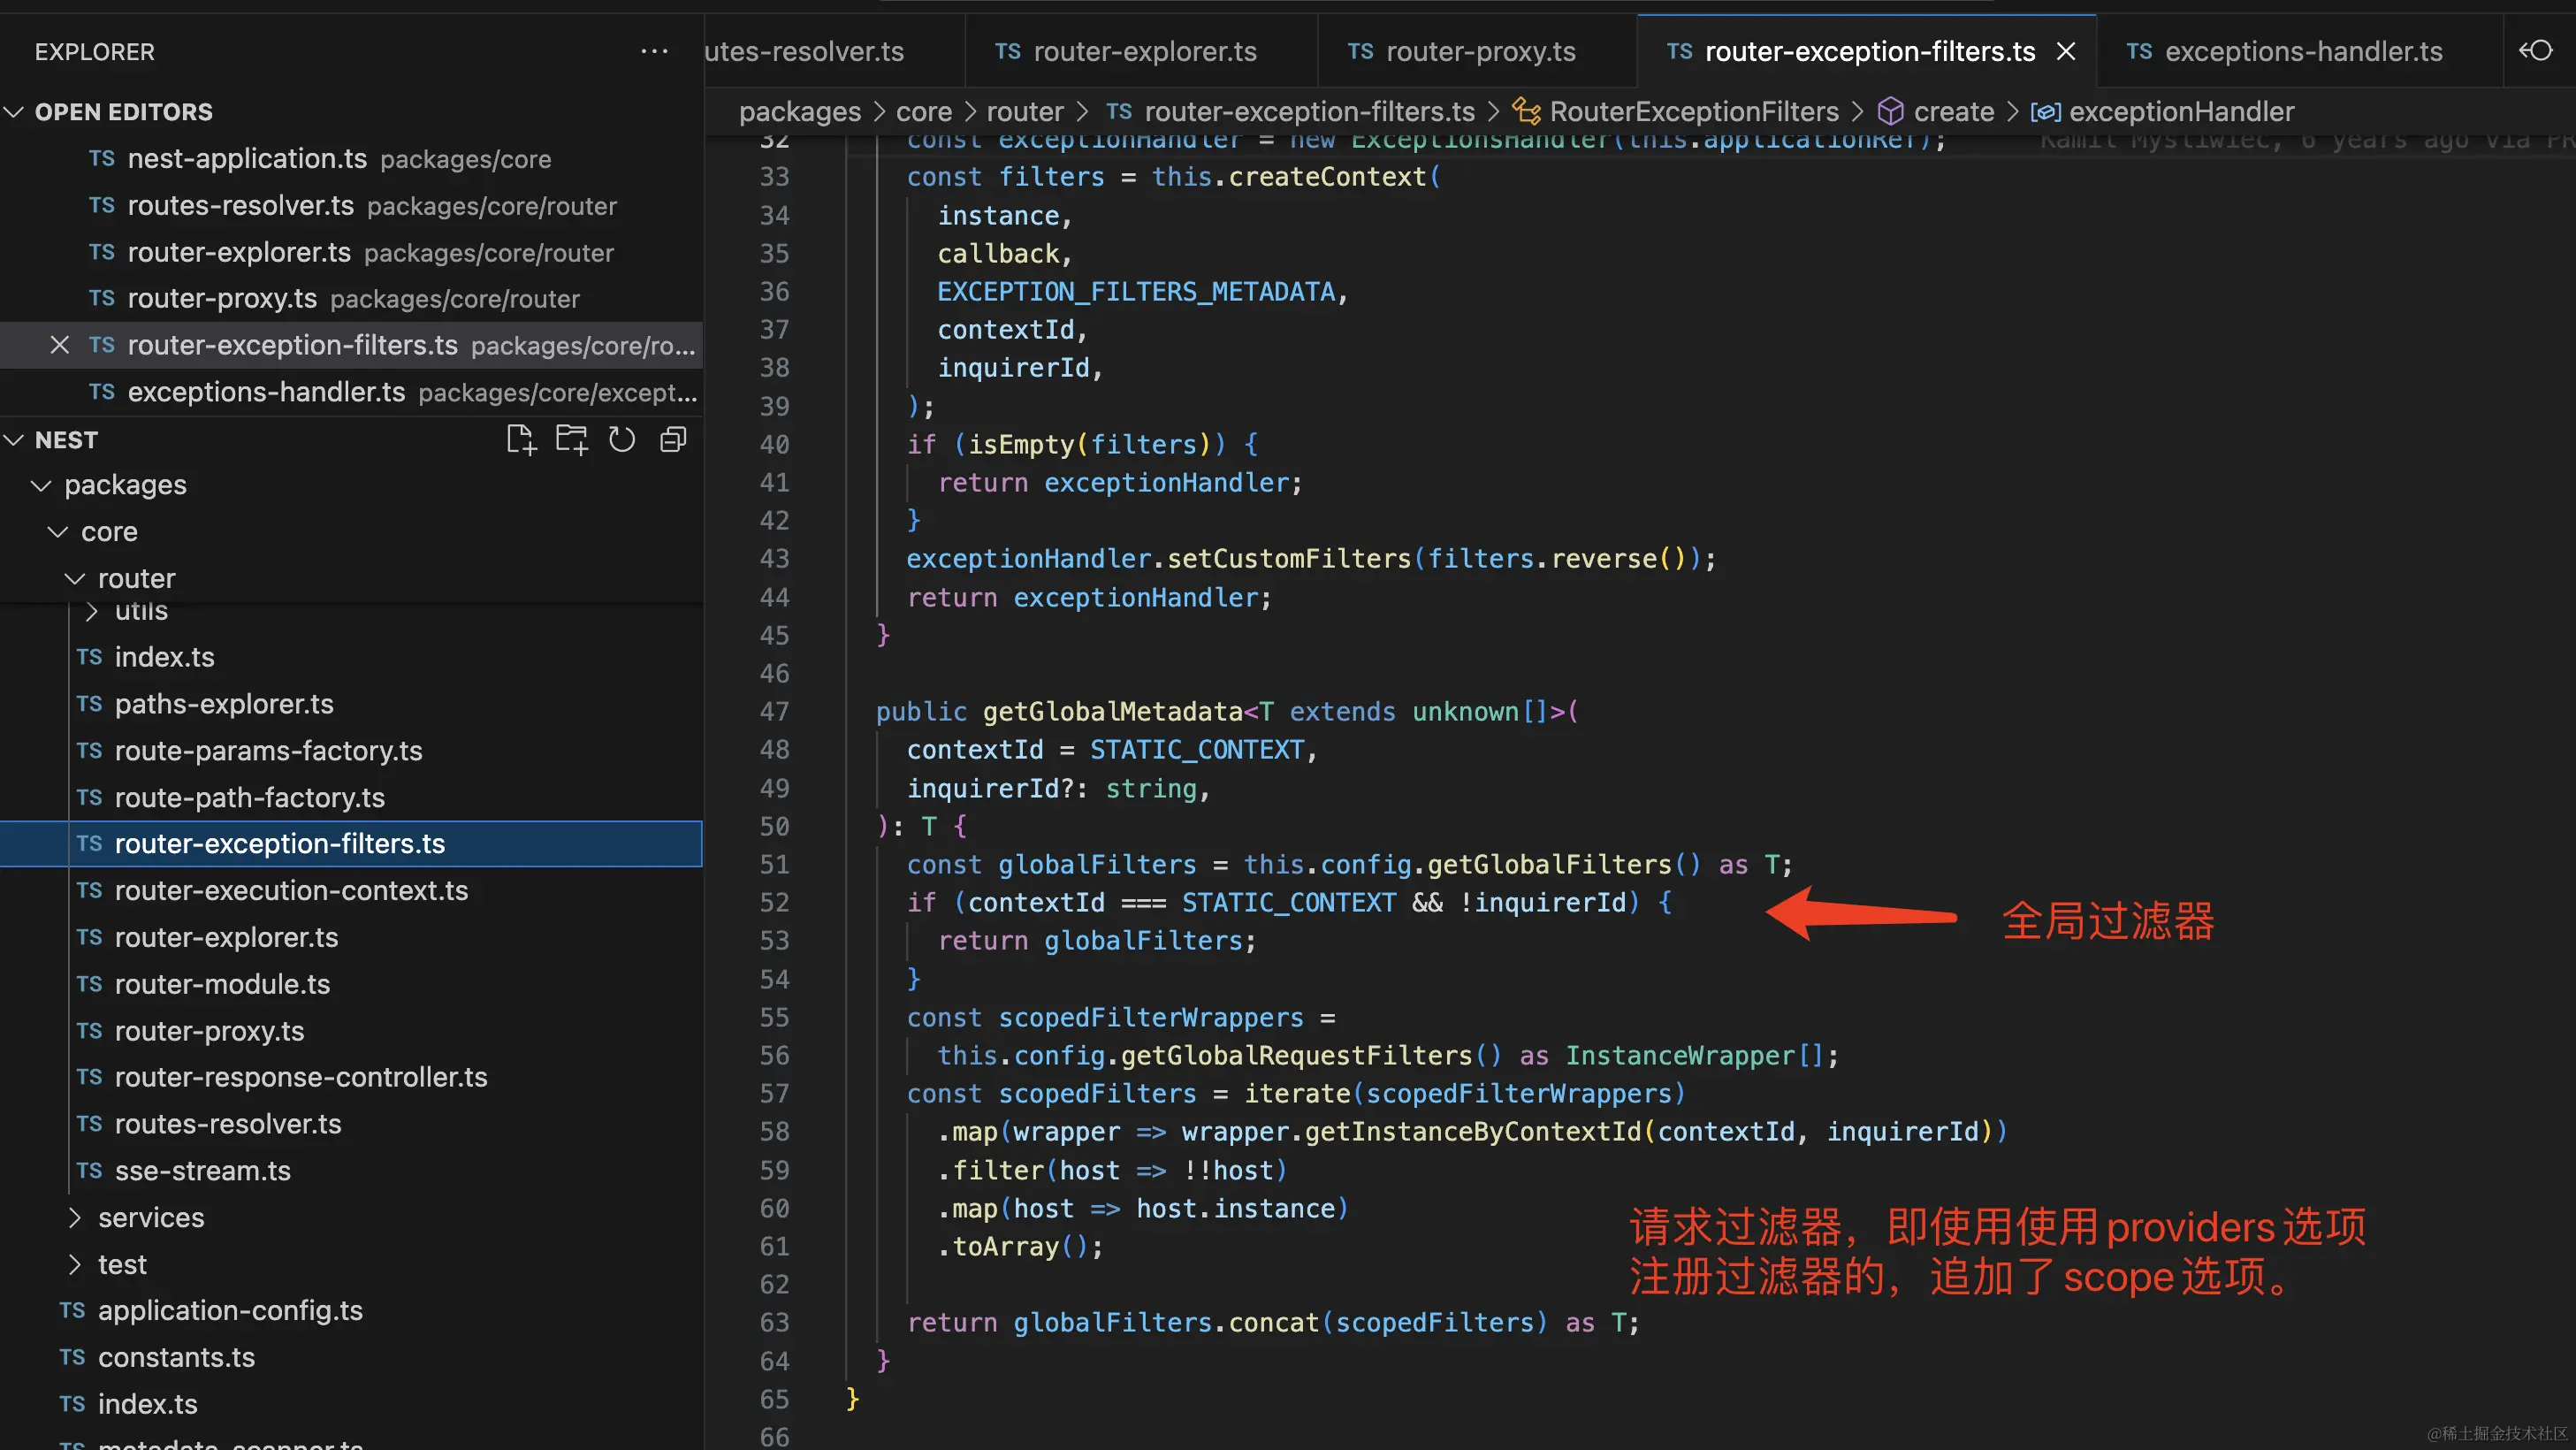
Task: Expand the services folder
Action: click(75, 1217)
